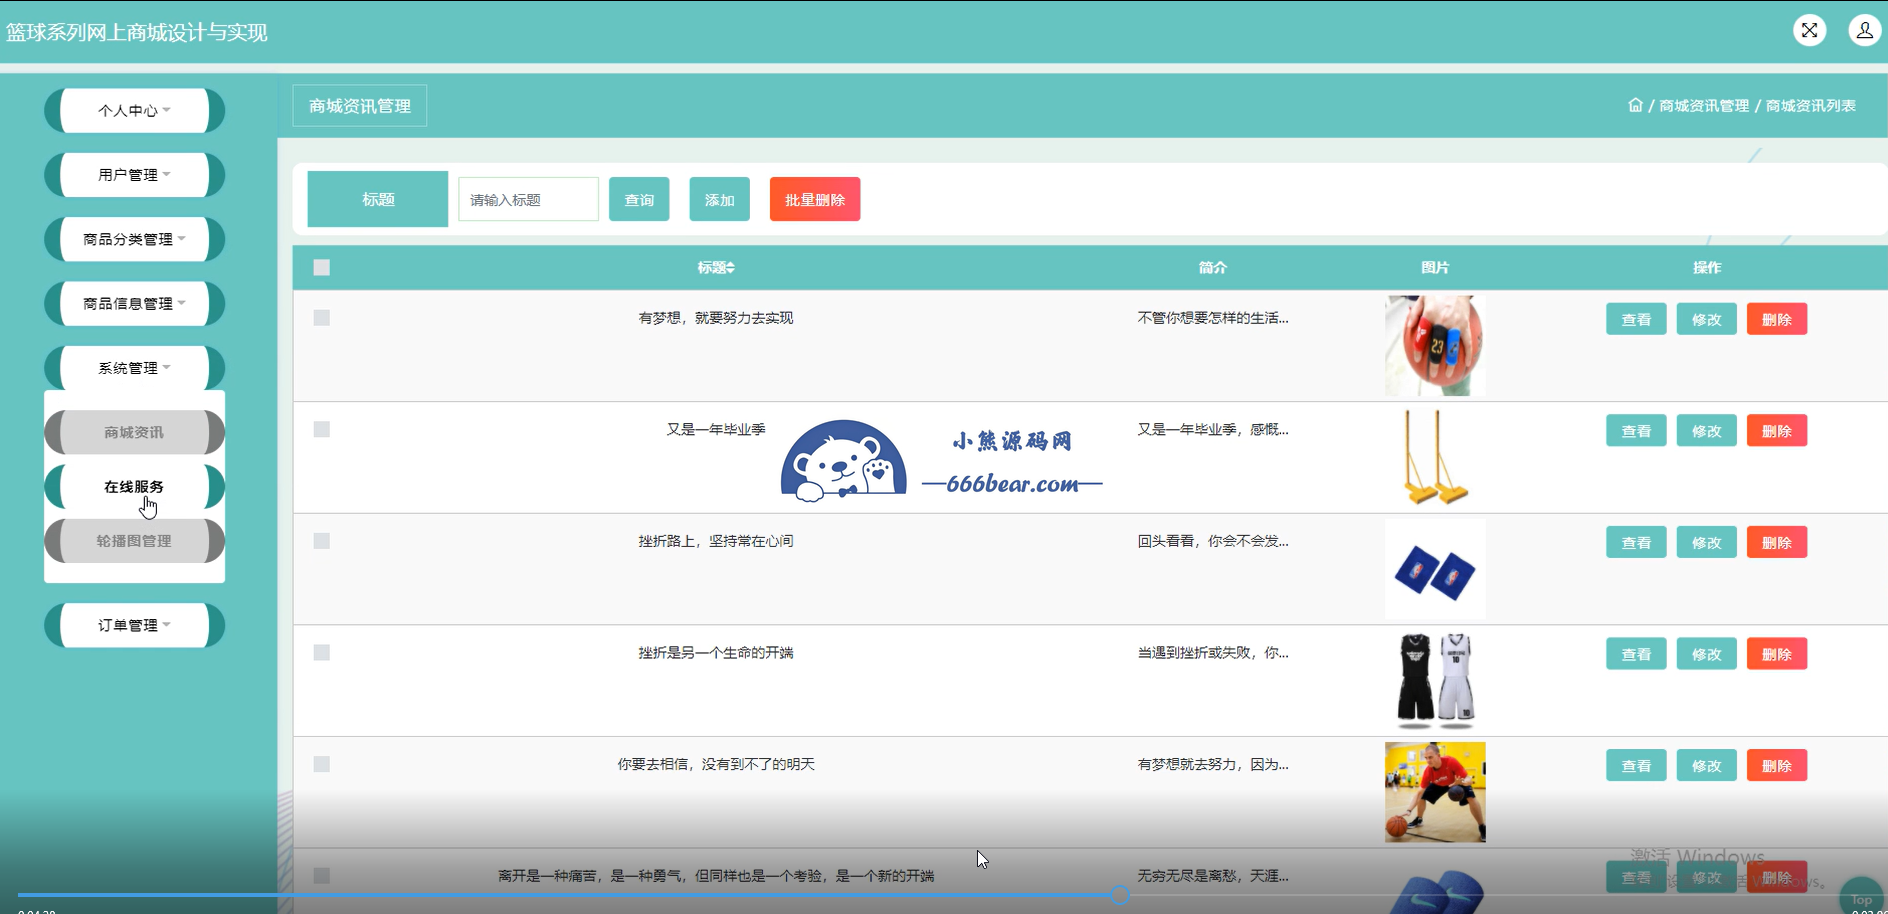Open the dribbling player photo thumbnail
This screenshot has width=1888, height=914.
click(x=1435, y=792)
